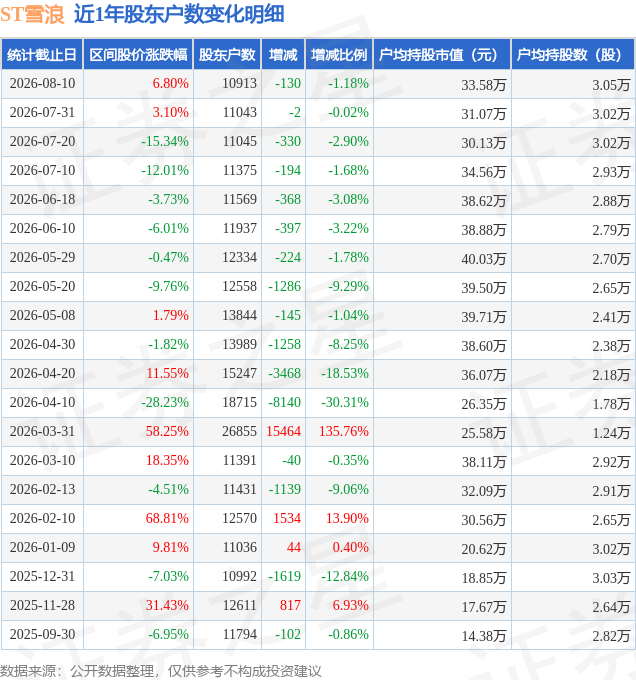Click shareholder count 26855 cell

click(239, 431)
